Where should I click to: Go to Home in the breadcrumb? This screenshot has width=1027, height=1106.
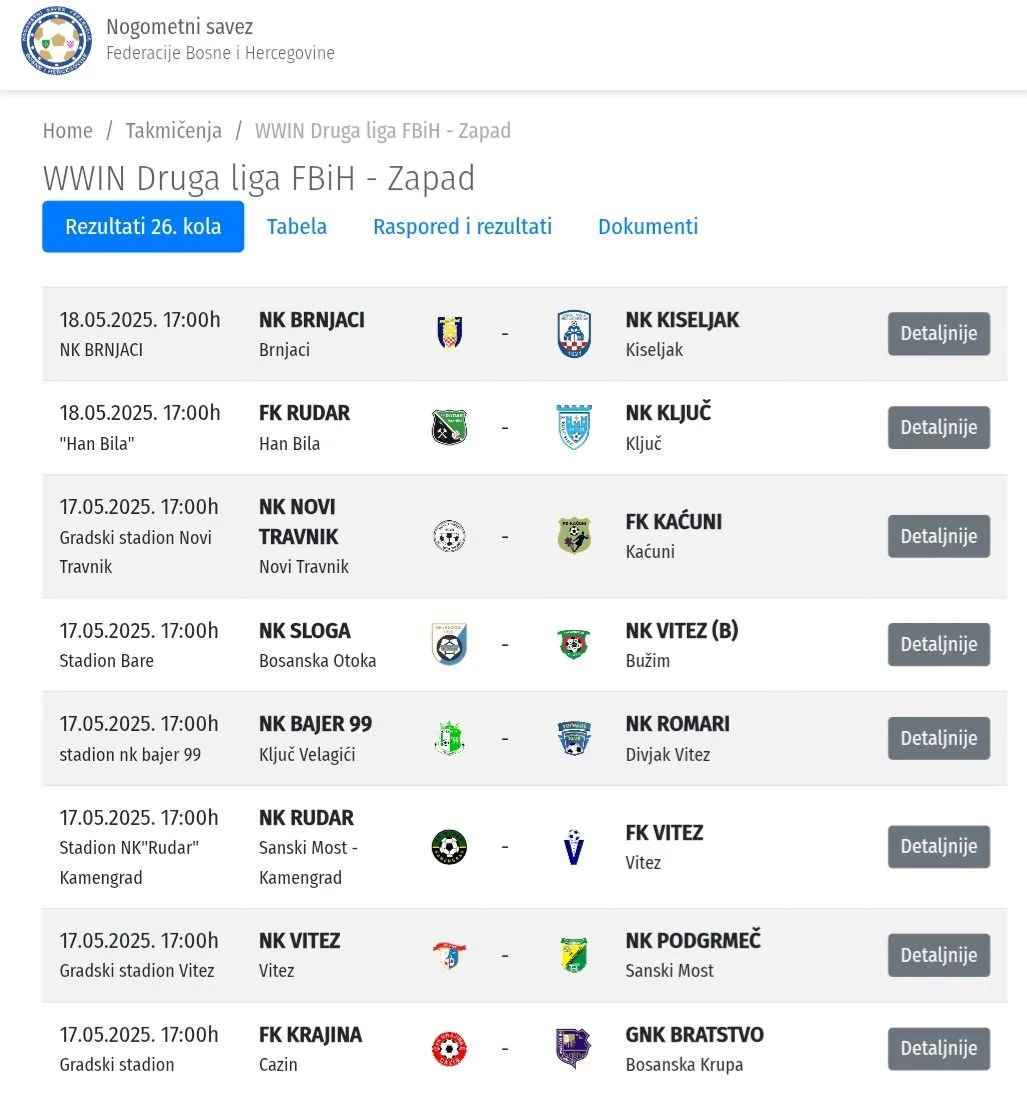pos(68,130)
